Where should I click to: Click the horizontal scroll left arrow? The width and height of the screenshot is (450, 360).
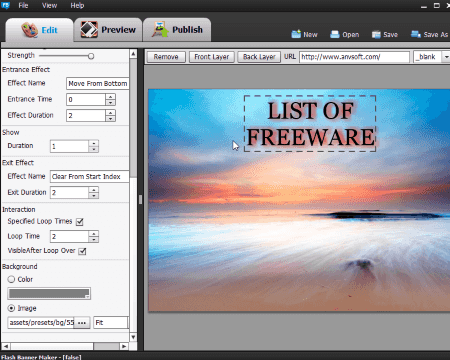point(6,346)
